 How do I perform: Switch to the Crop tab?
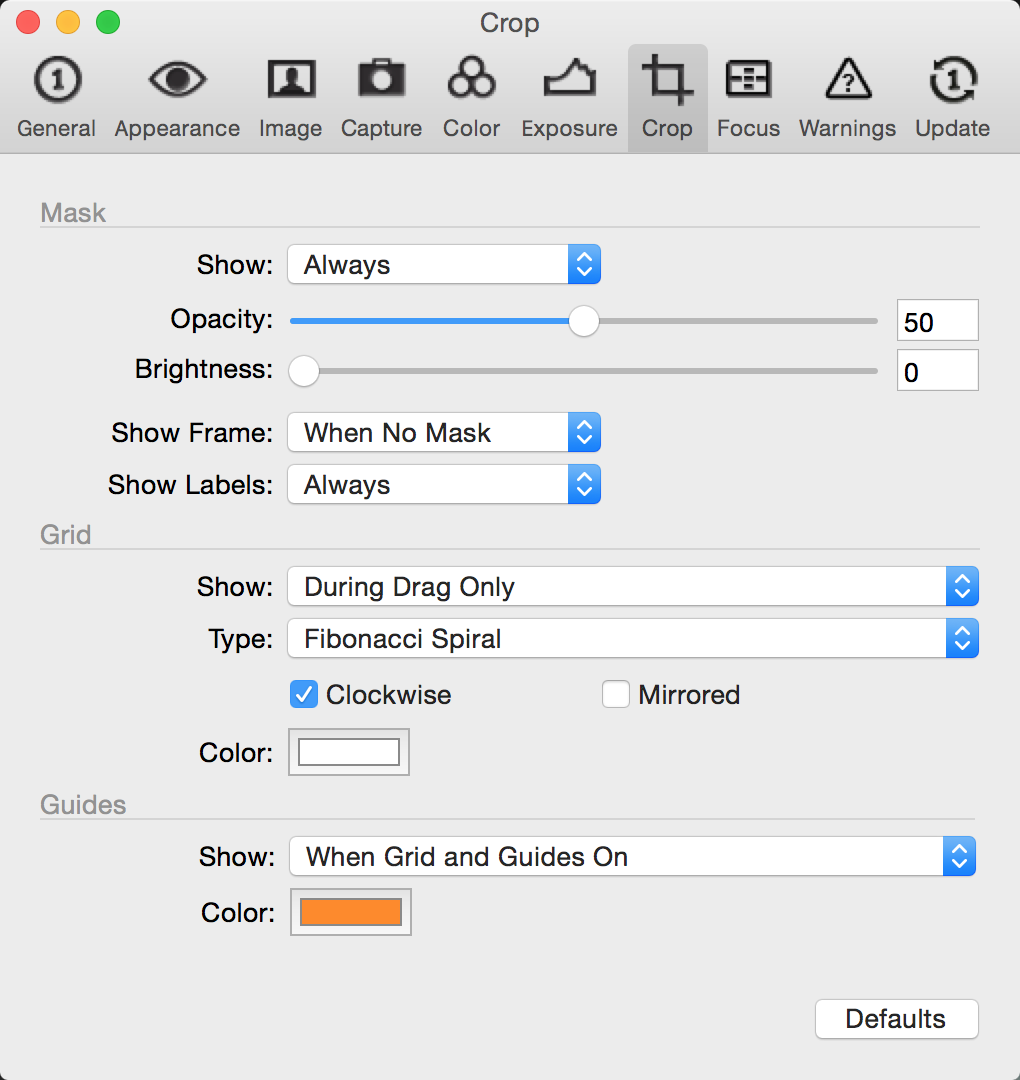pyautogui.click(x=667, y=98)
